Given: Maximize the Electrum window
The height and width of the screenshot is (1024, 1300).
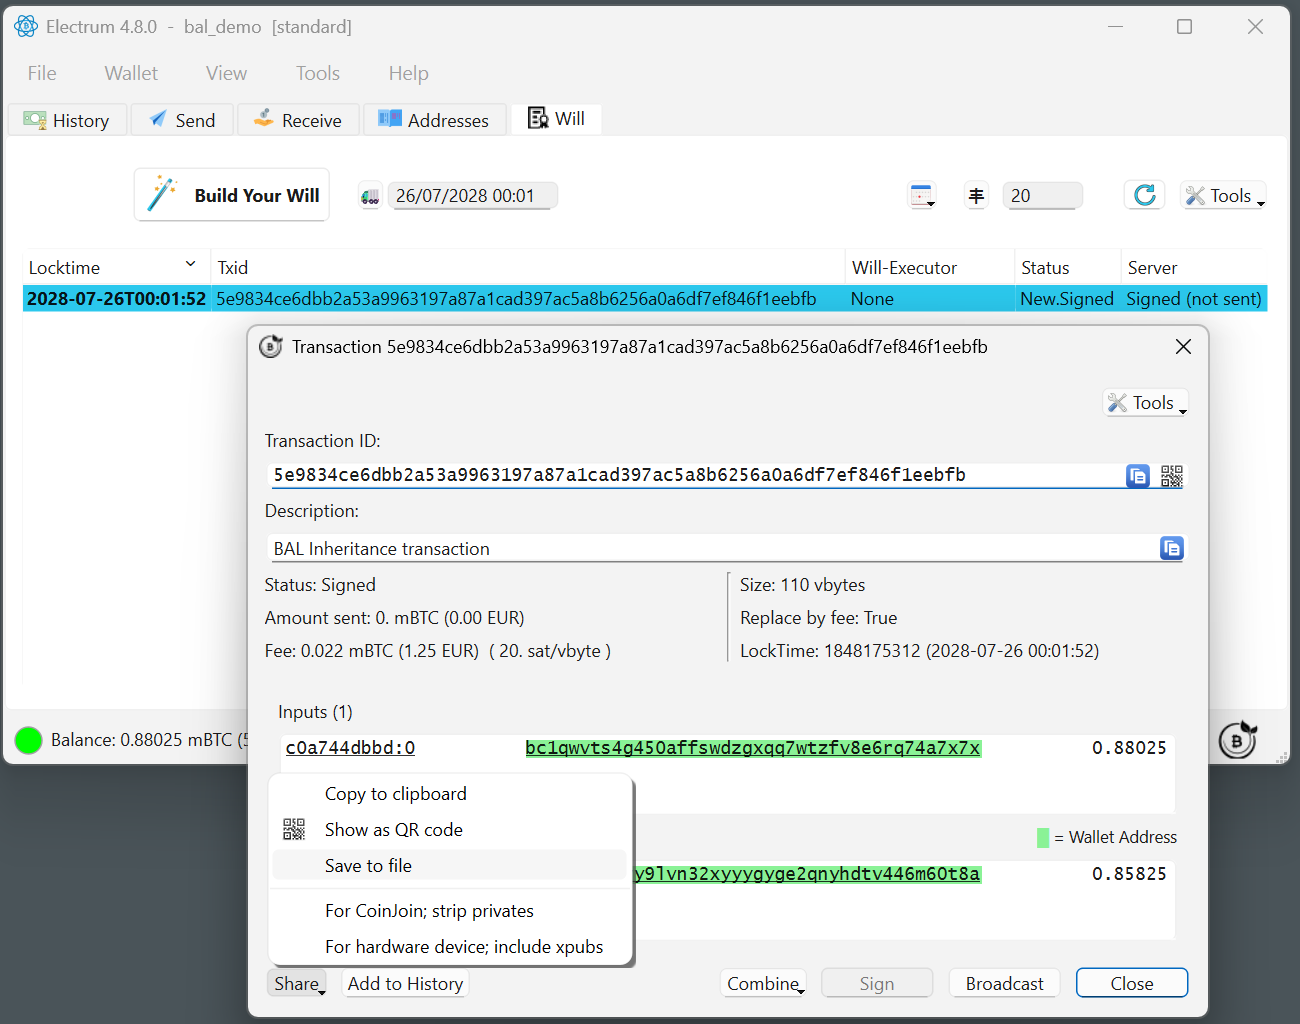Looking at the screenshot, I should 1184,27.
